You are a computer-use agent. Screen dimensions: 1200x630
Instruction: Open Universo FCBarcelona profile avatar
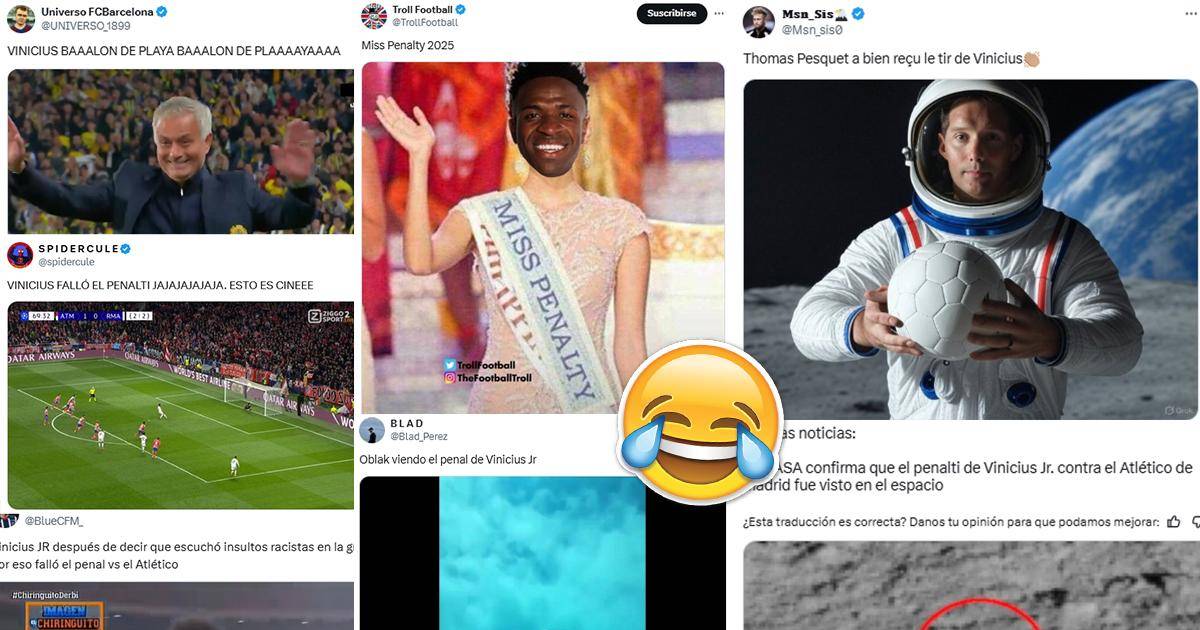[x=21, y=18]
